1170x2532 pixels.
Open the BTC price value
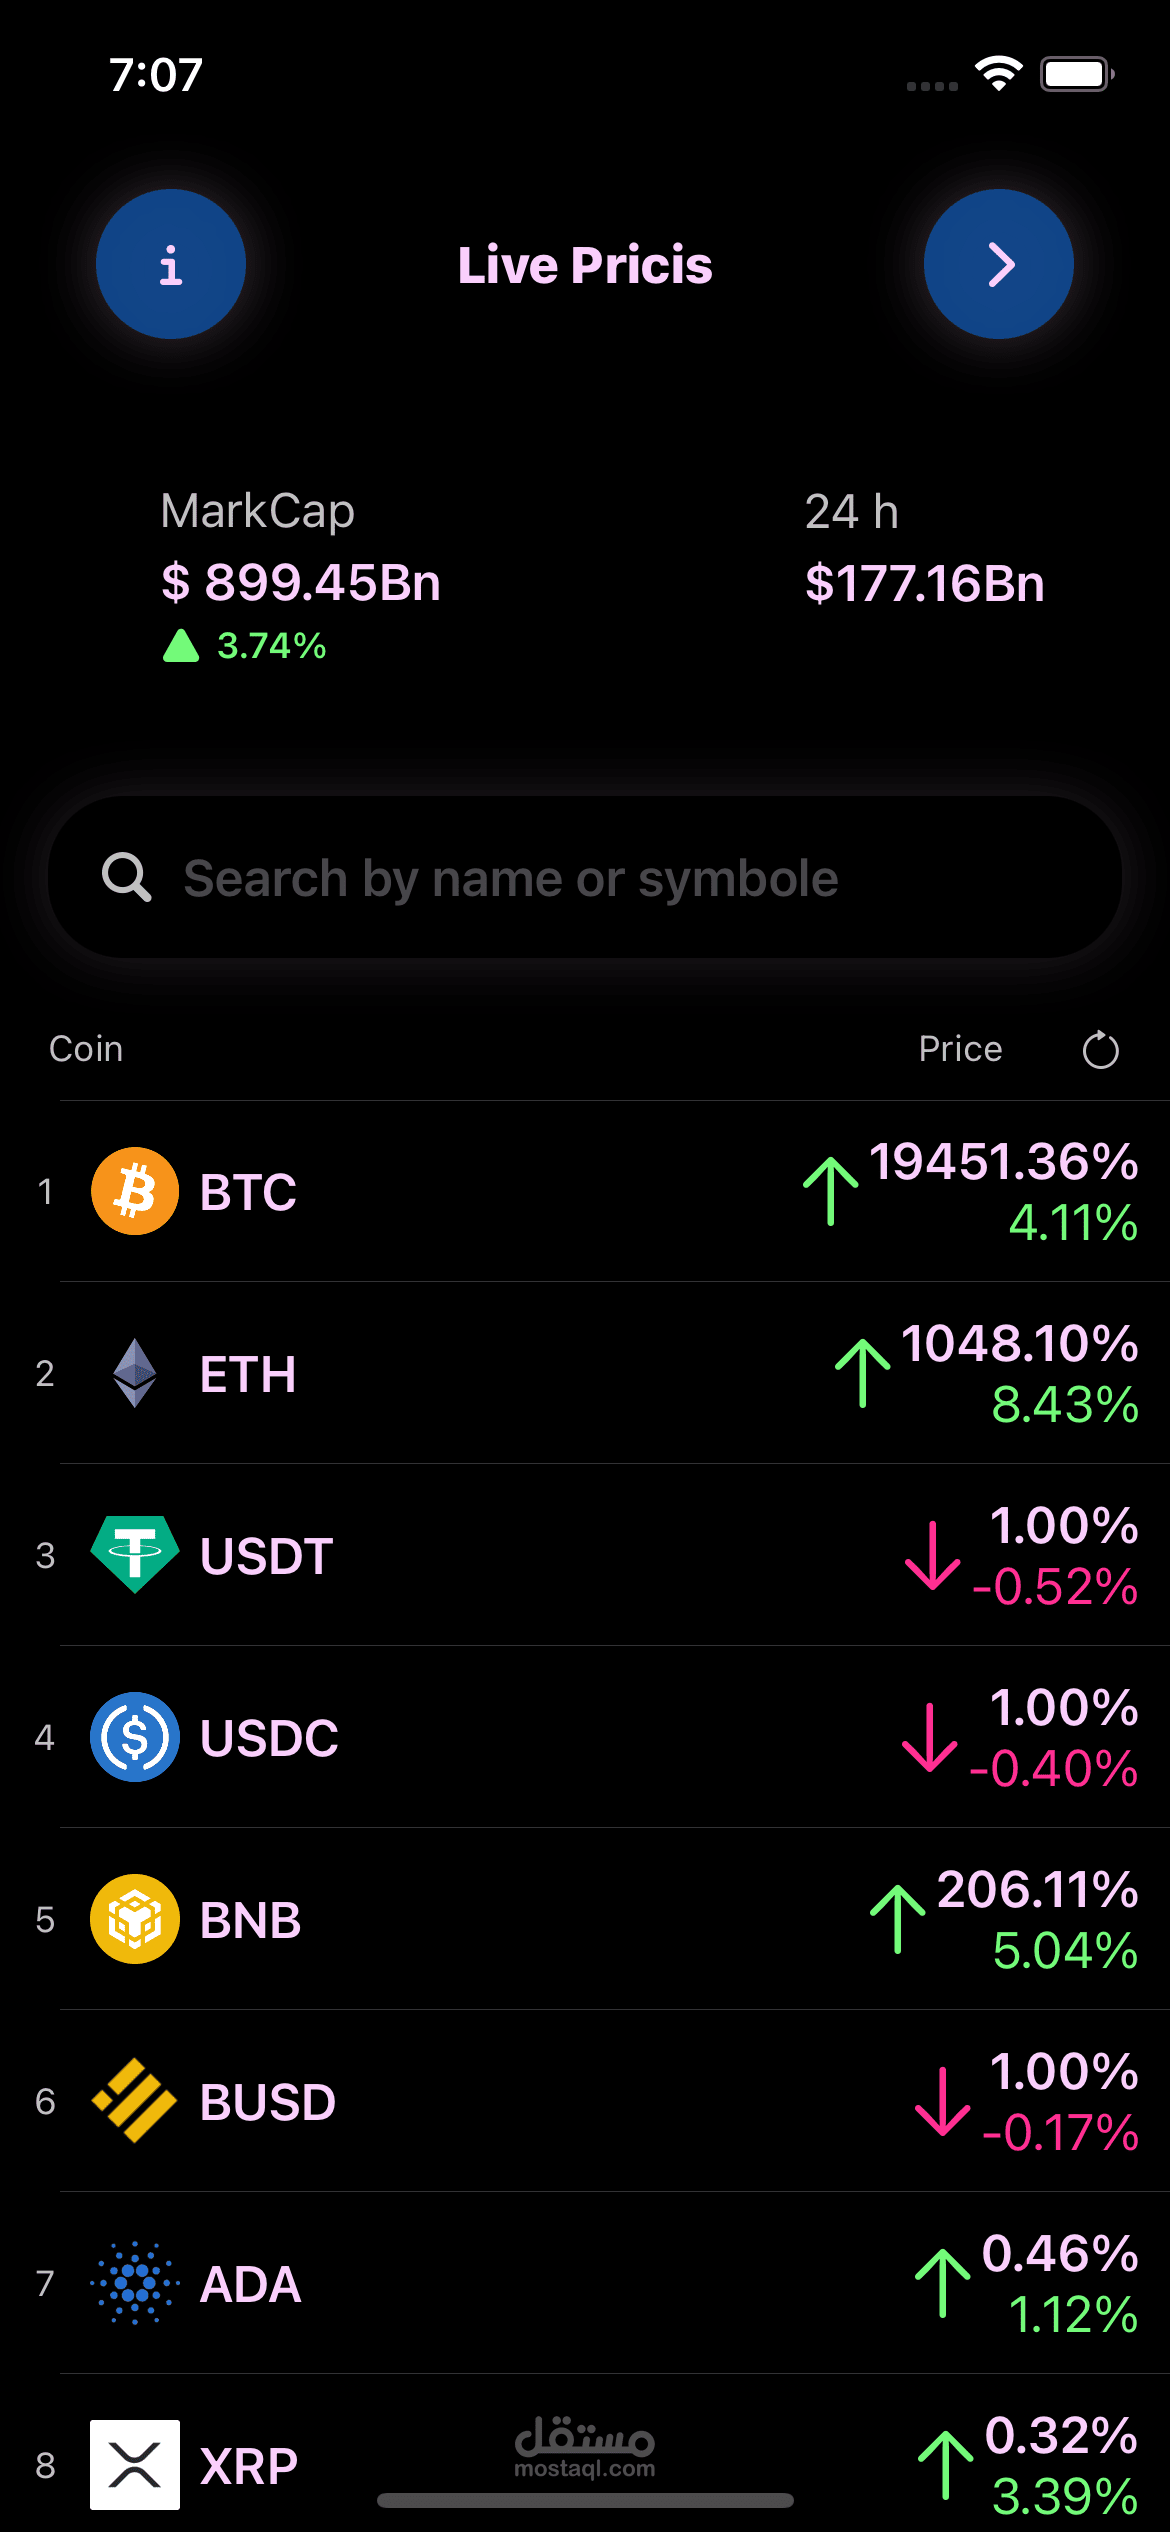[x=1003, y=1162]
